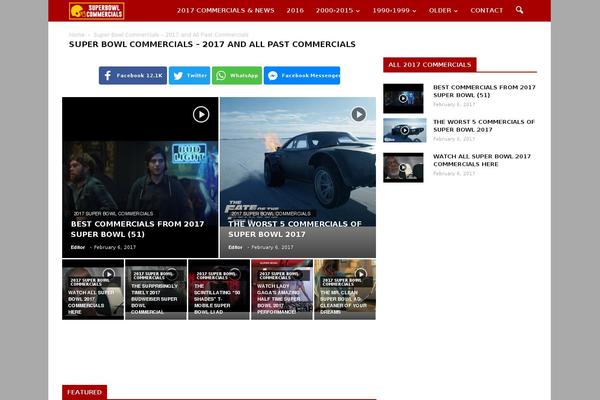Open the Contact menu item

tap(487, 10)
